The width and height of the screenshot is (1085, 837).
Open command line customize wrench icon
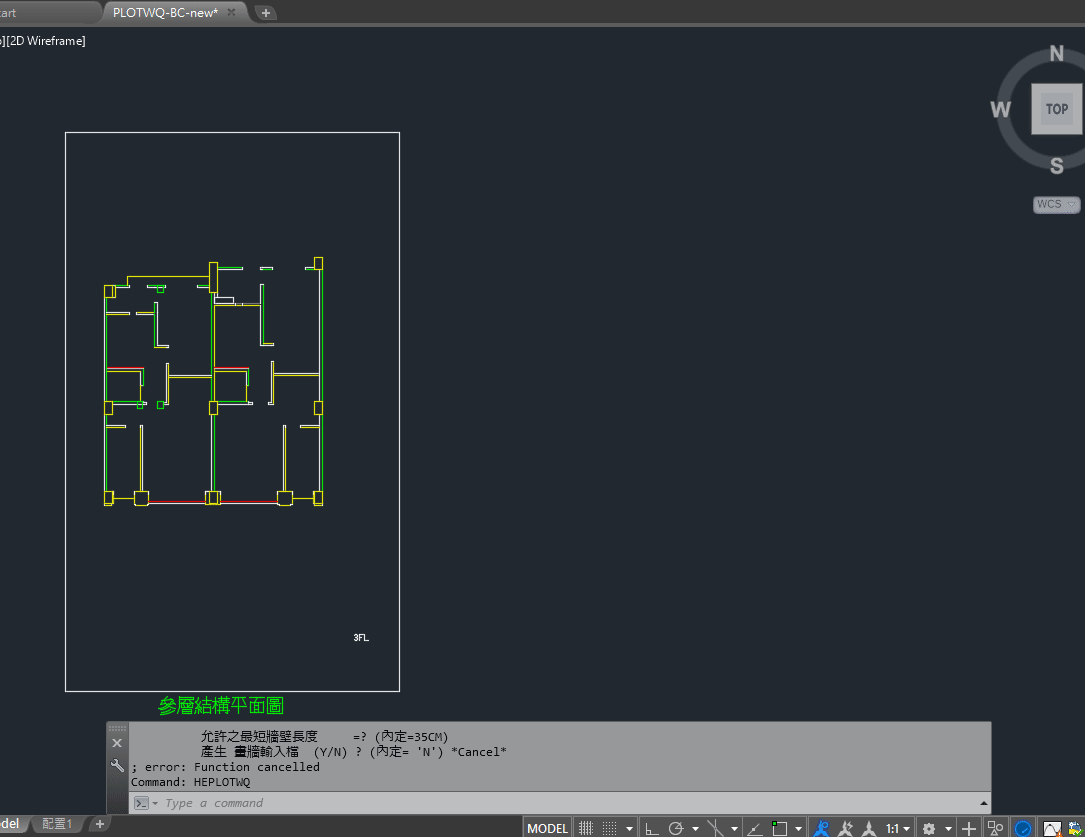tap(117, 766)
